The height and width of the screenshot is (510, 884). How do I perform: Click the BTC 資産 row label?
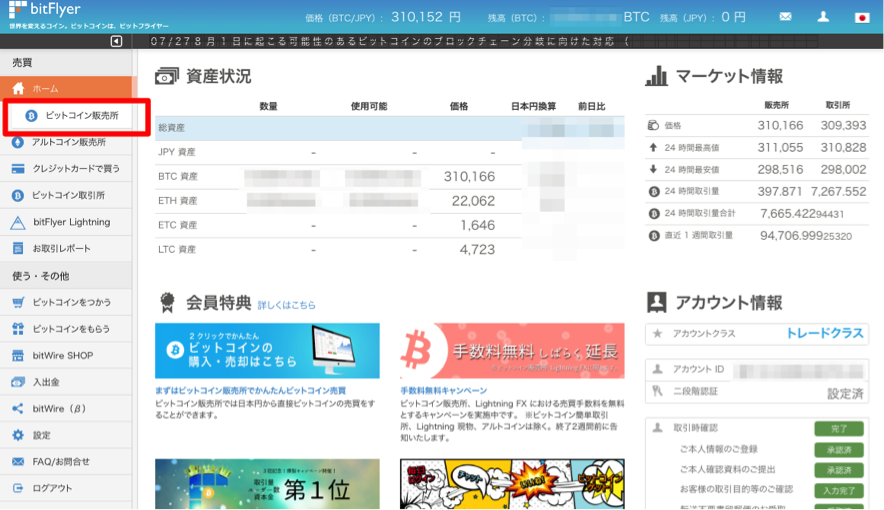point(178,176)
